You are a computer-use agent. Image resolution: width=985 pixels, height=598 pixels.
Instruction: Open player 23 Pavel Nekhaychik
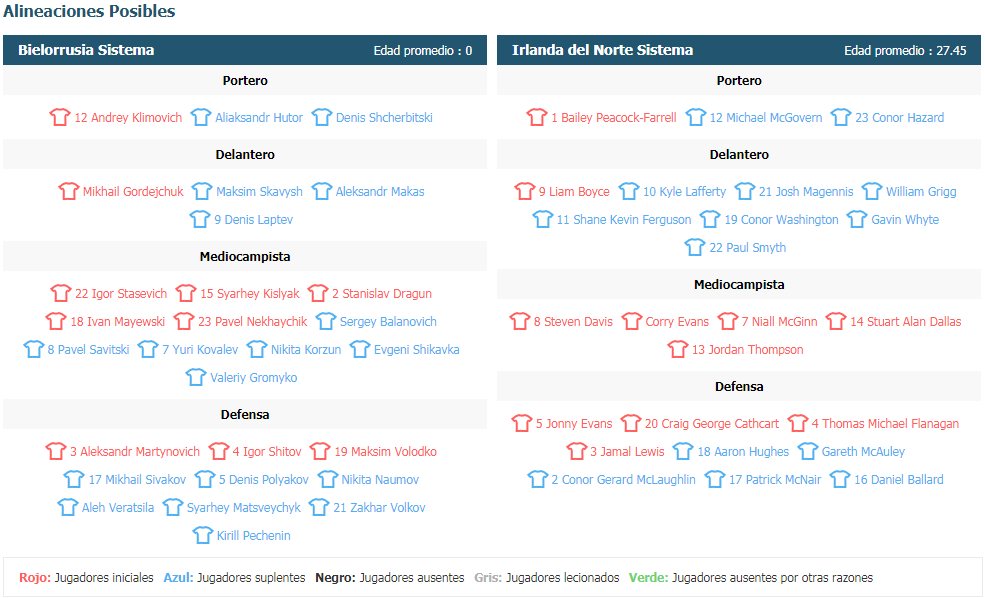coord(253,322)
